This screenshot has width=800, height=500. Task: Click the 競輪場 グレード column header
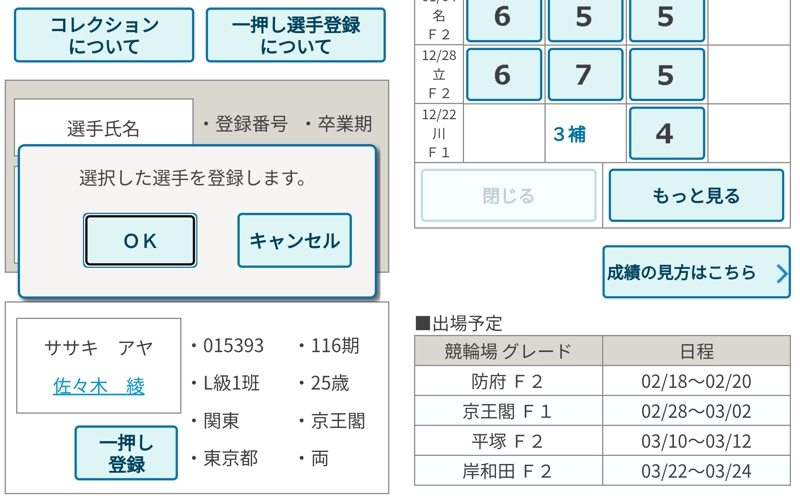click(508, 351)
